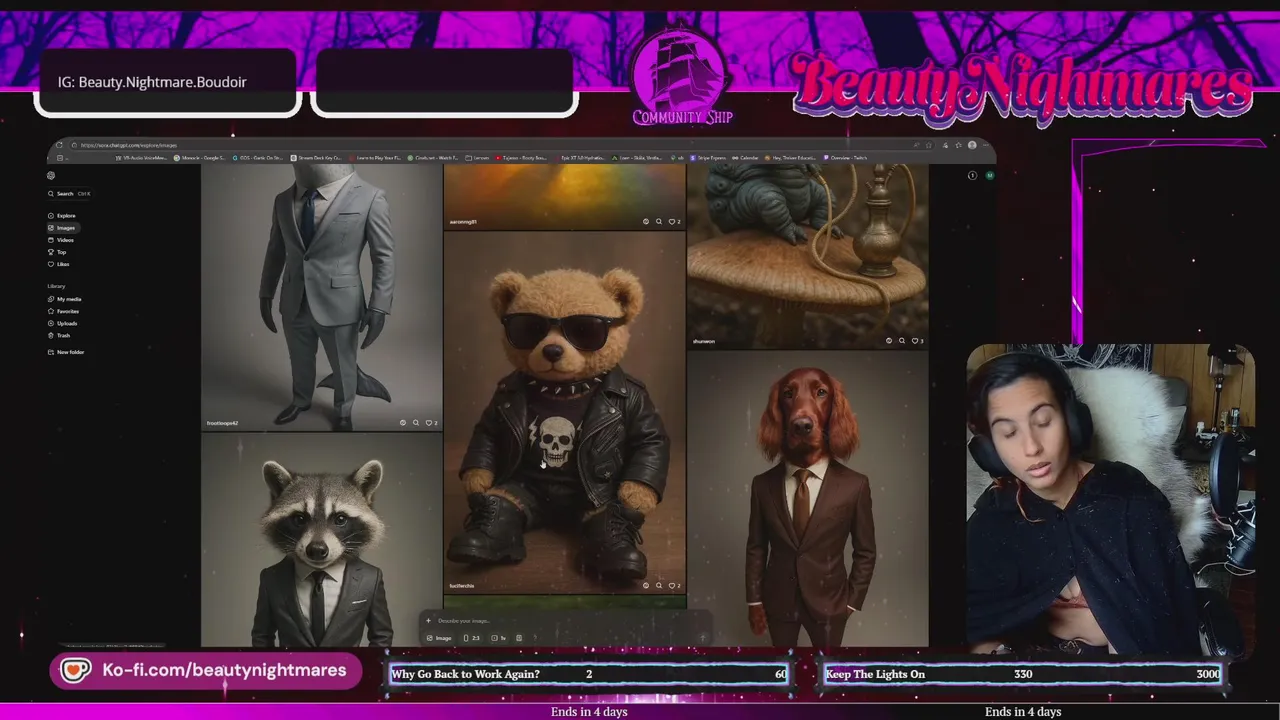Click the Why Go Back to Work Again goal bar
This screenshot has width=1280, height=720.
(589, 674)
